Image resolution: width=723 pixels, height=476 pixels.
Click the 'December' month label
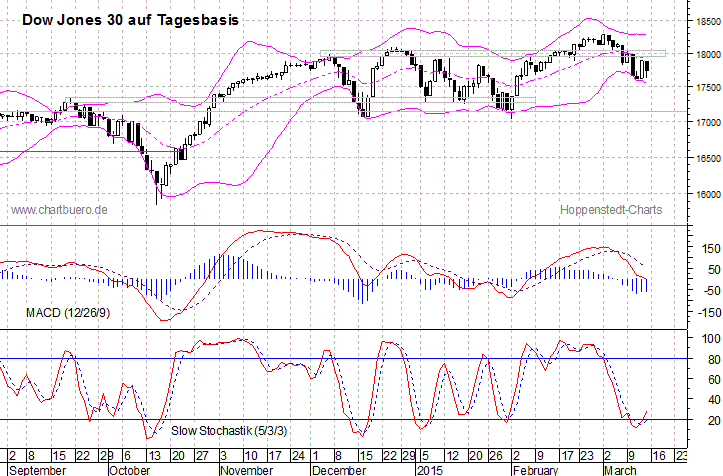click(x=339, y=470)
